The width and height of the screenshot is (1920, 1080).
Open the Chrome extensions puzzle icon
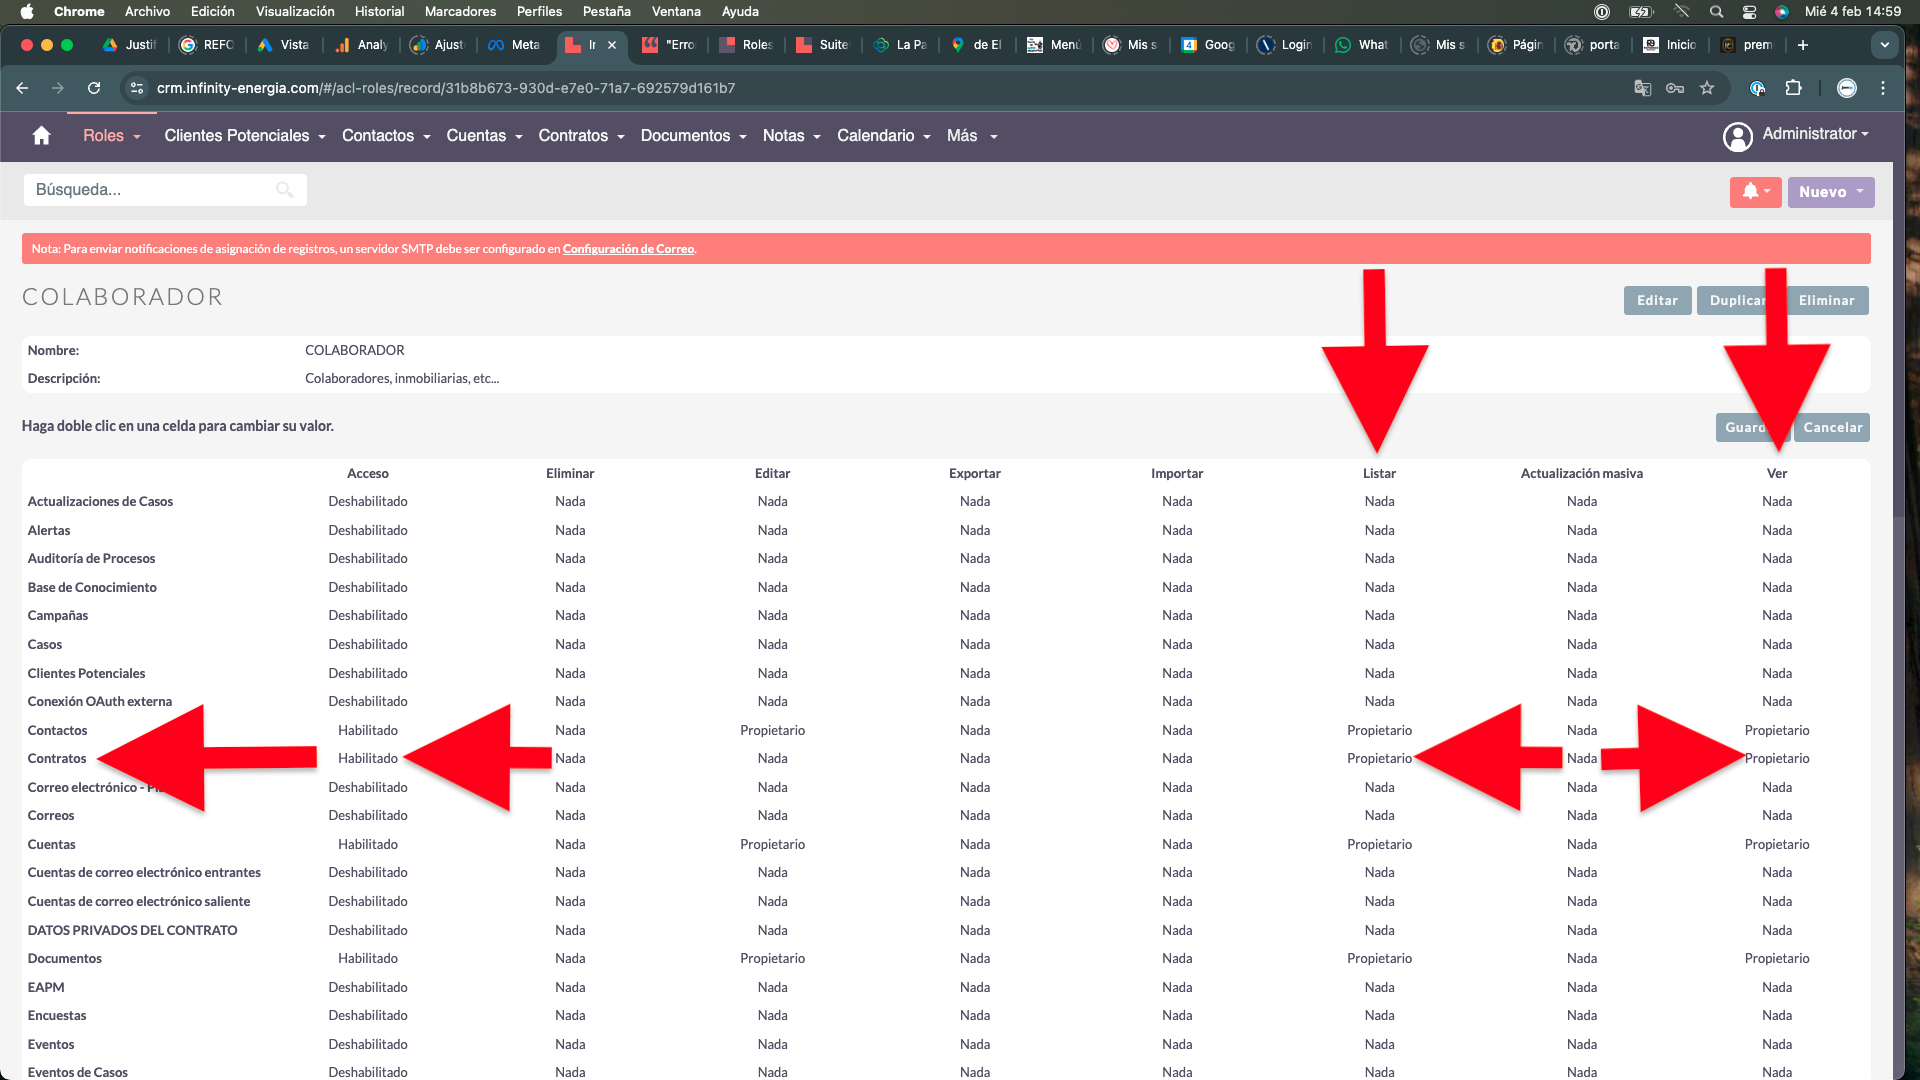point(1793,88)
